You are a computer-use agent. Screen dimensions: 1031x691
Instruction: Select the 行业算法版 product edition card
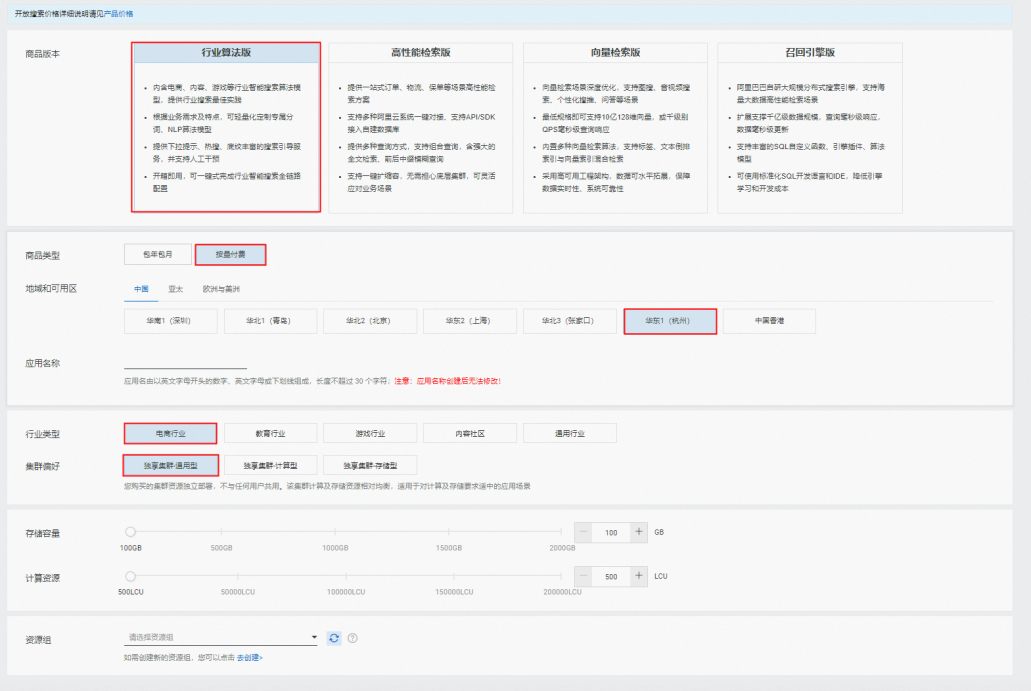click(x=226, y=128)
